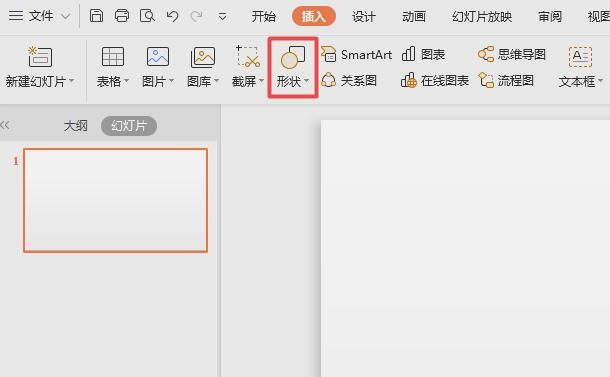Select the 插入 ribbon tab
Screen dimensions: 610x377
tap(314, 16)
